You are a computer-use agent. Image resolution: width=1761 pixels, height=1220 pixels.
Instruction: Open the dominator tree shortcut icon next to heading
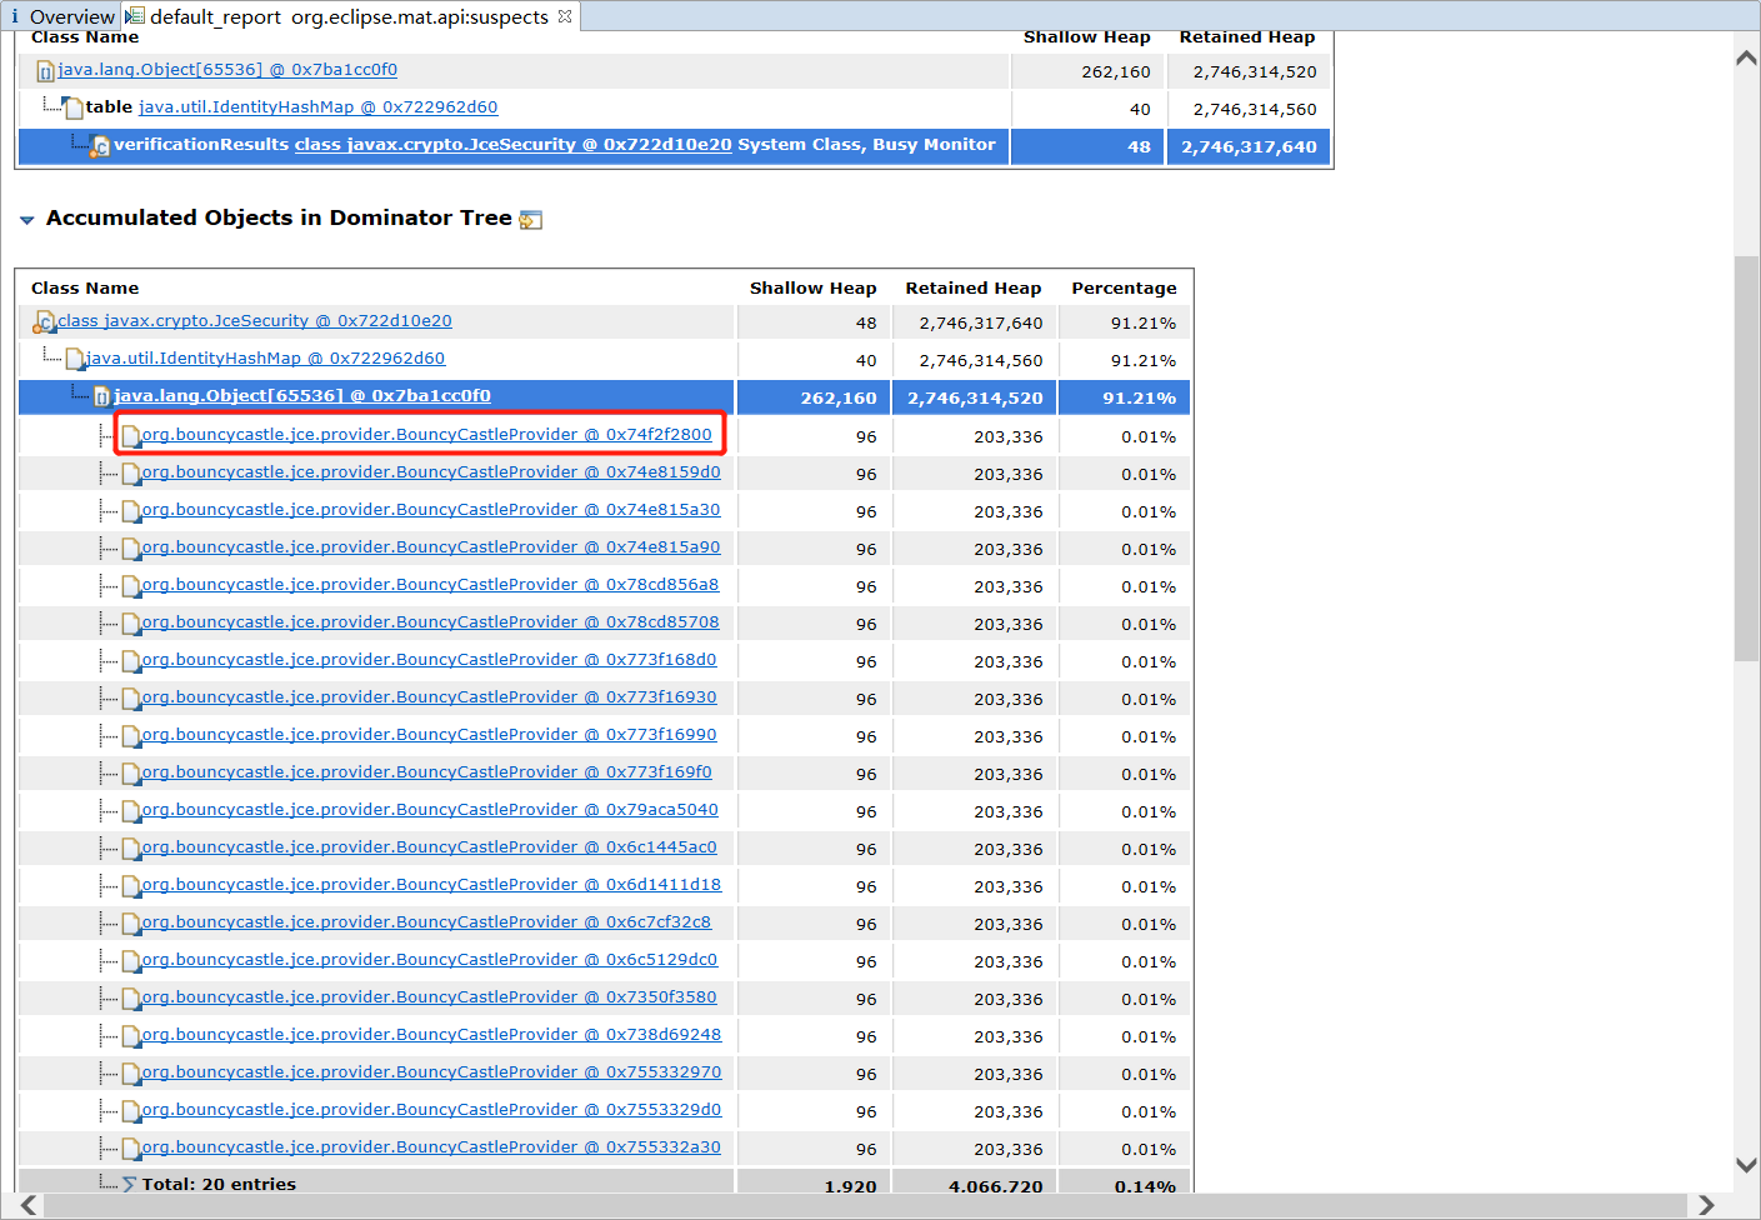(531, 218)
